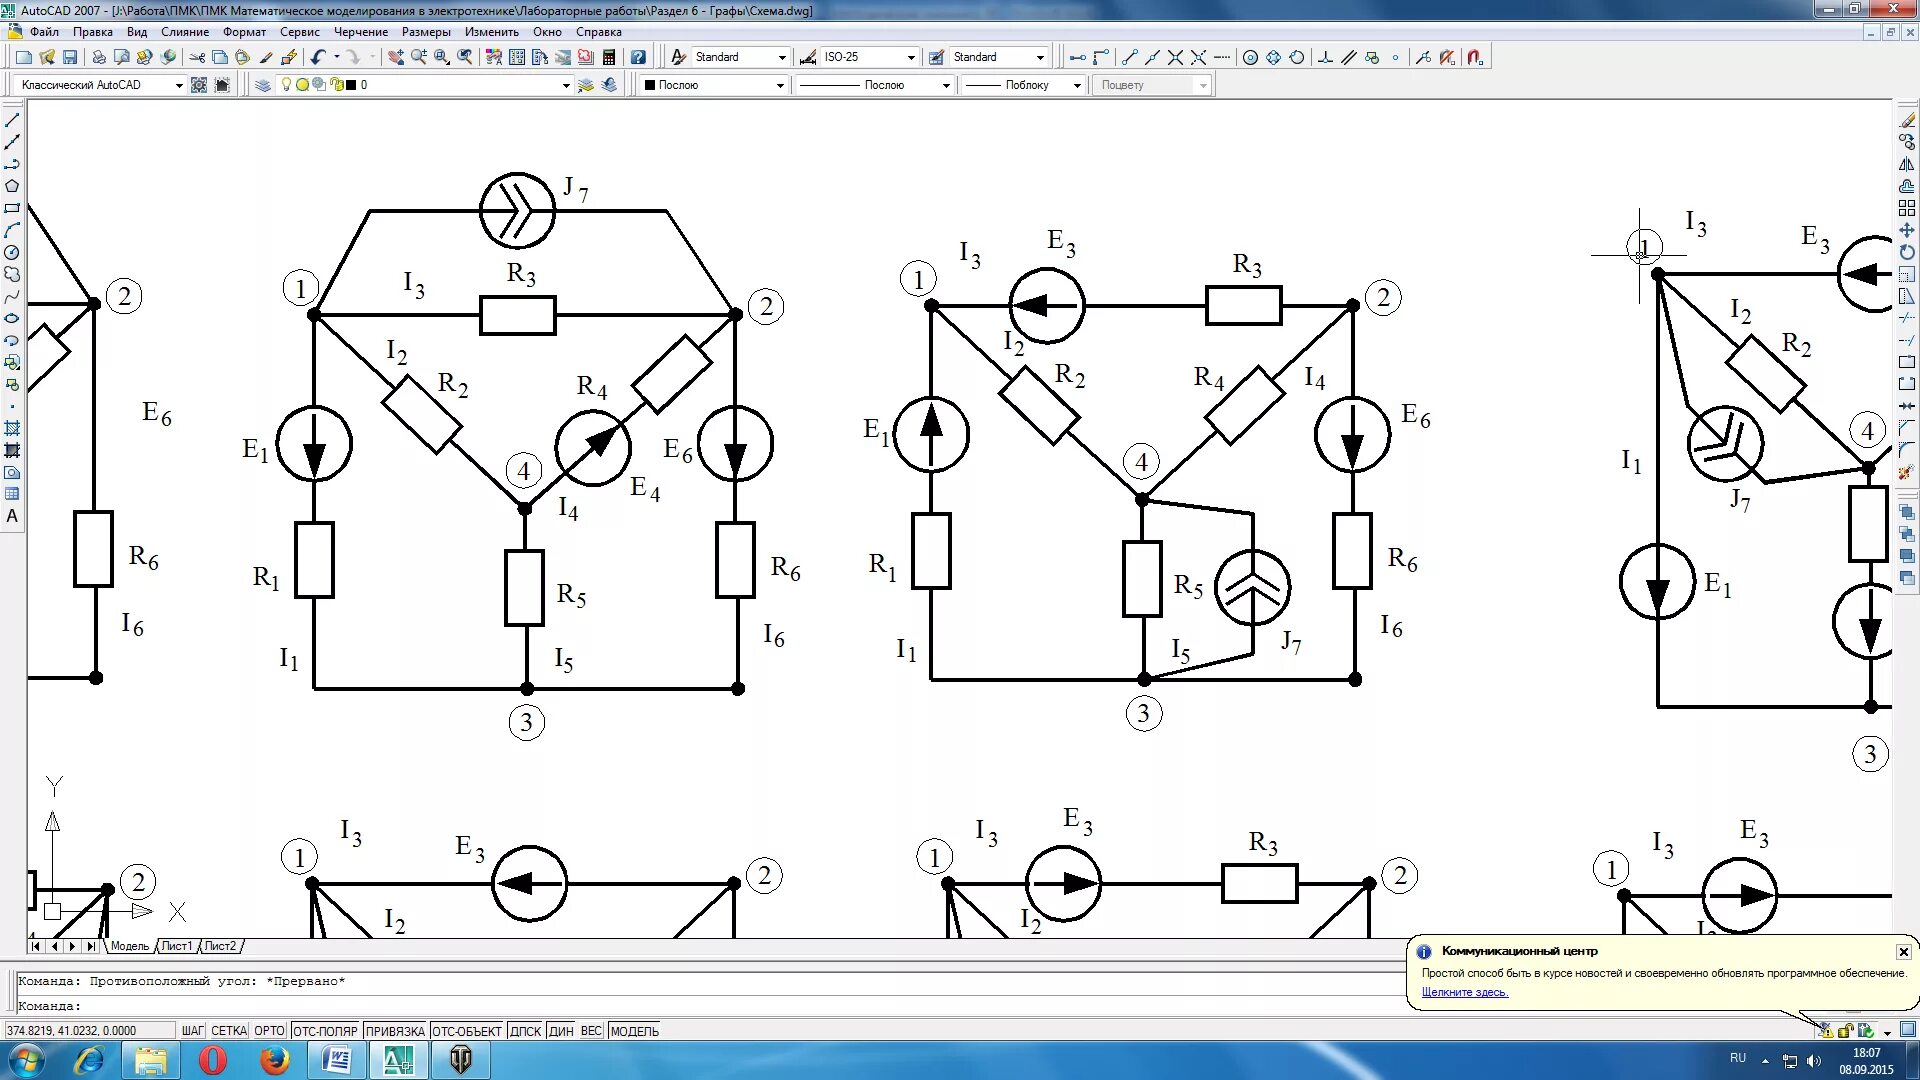This screenshot has width=1920, height=1080.
Task: Toggle ПРИВЯЗКА object snap button
Action: (395, 1031)
